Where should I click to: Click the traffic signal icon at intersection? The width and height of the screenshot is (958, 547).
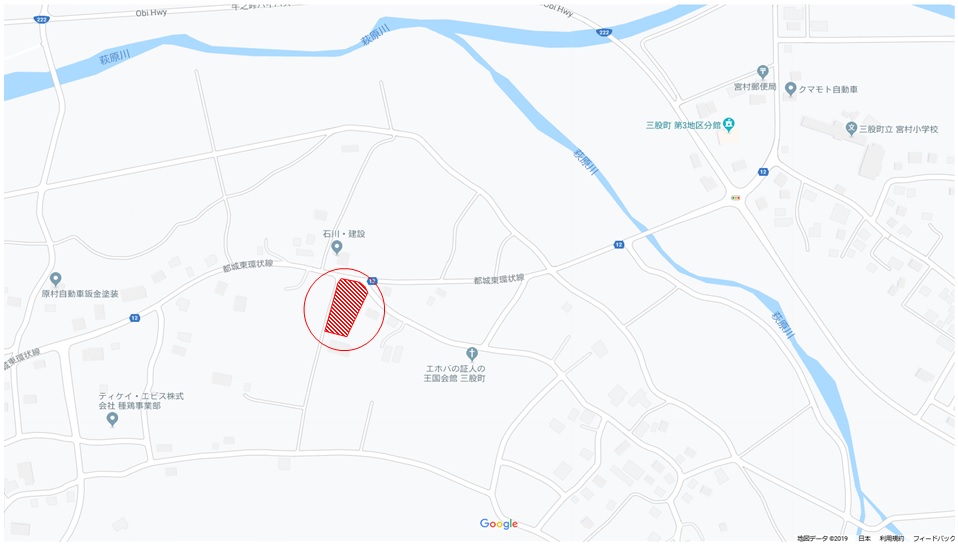tap(736, 197)
